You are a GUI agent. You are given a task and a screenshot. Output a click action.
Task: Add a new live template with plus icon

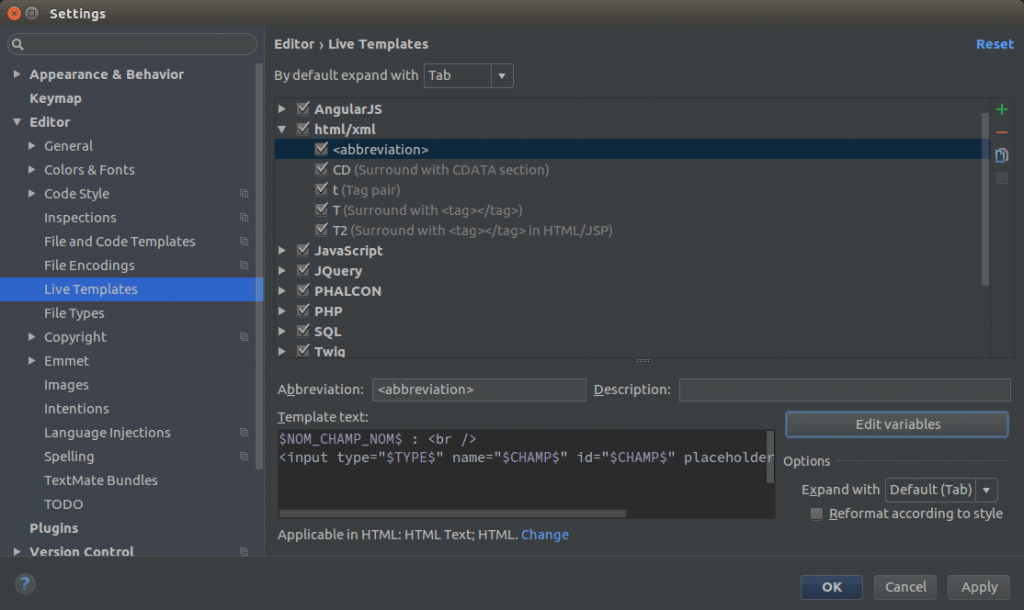tap(1001, 110)
